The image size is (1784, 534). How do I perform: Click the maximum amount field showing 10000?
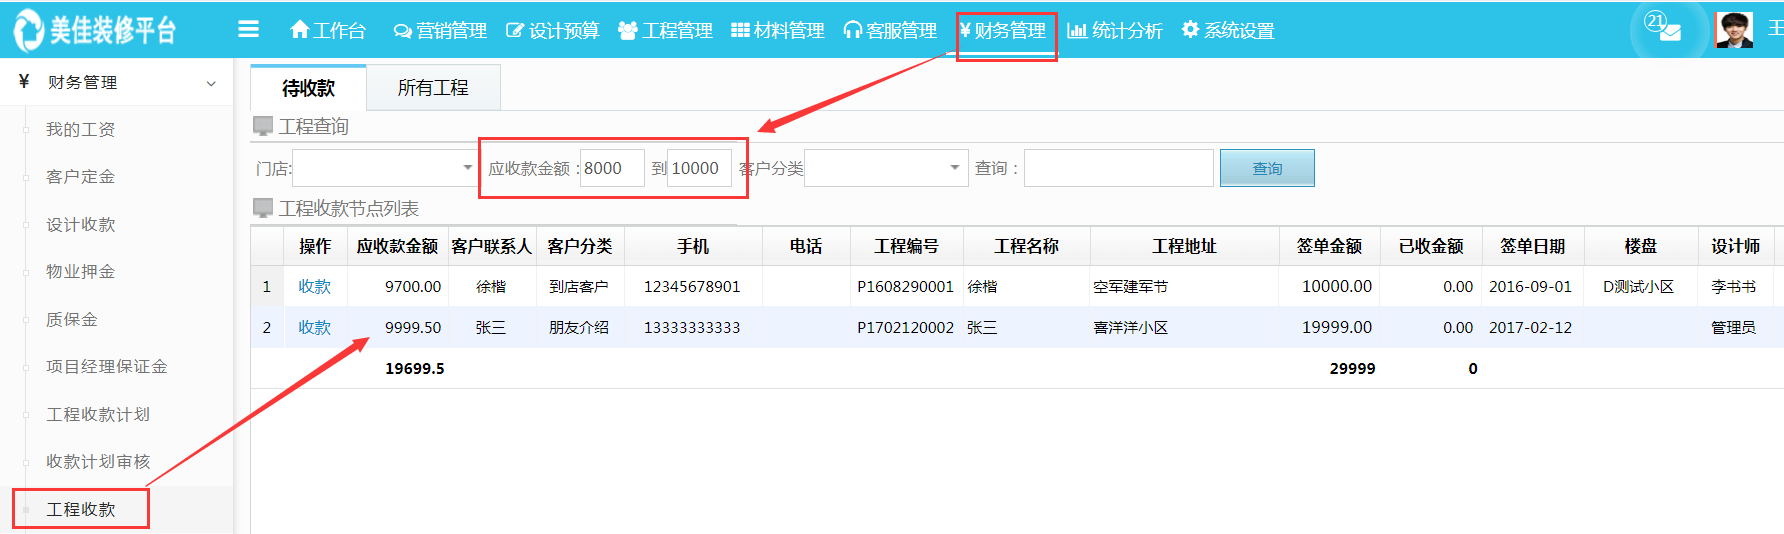click(699, 168)
